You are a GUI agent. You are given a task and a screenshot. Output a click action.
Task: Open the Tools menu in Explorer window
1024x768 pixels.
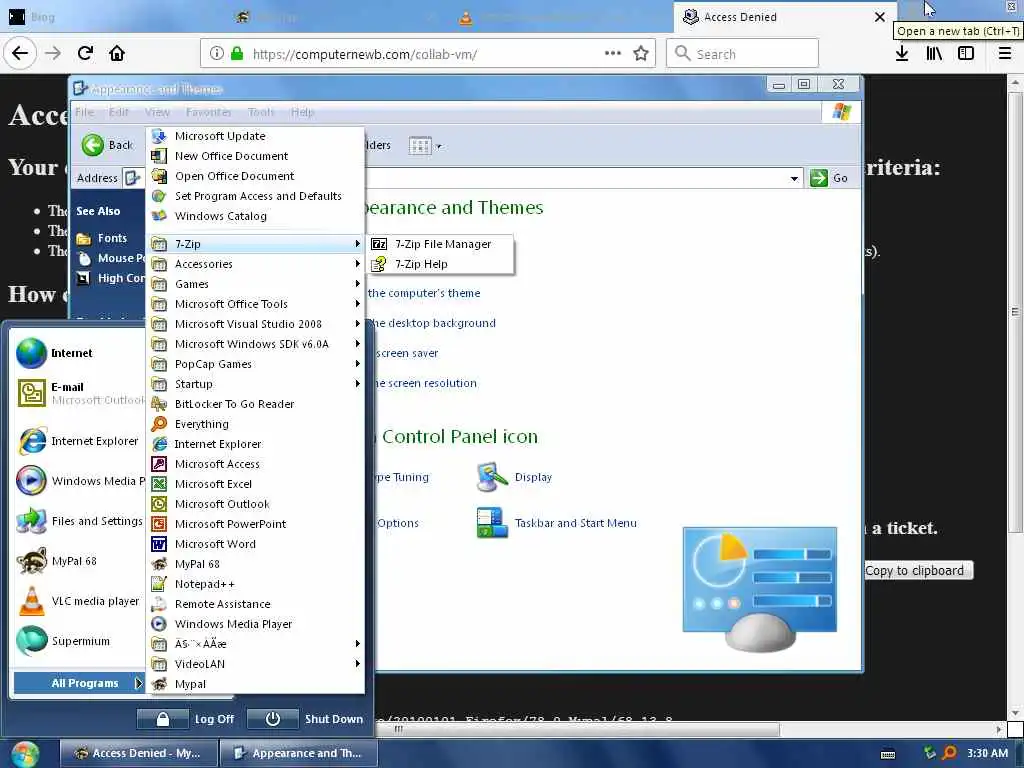pos(261,112)
